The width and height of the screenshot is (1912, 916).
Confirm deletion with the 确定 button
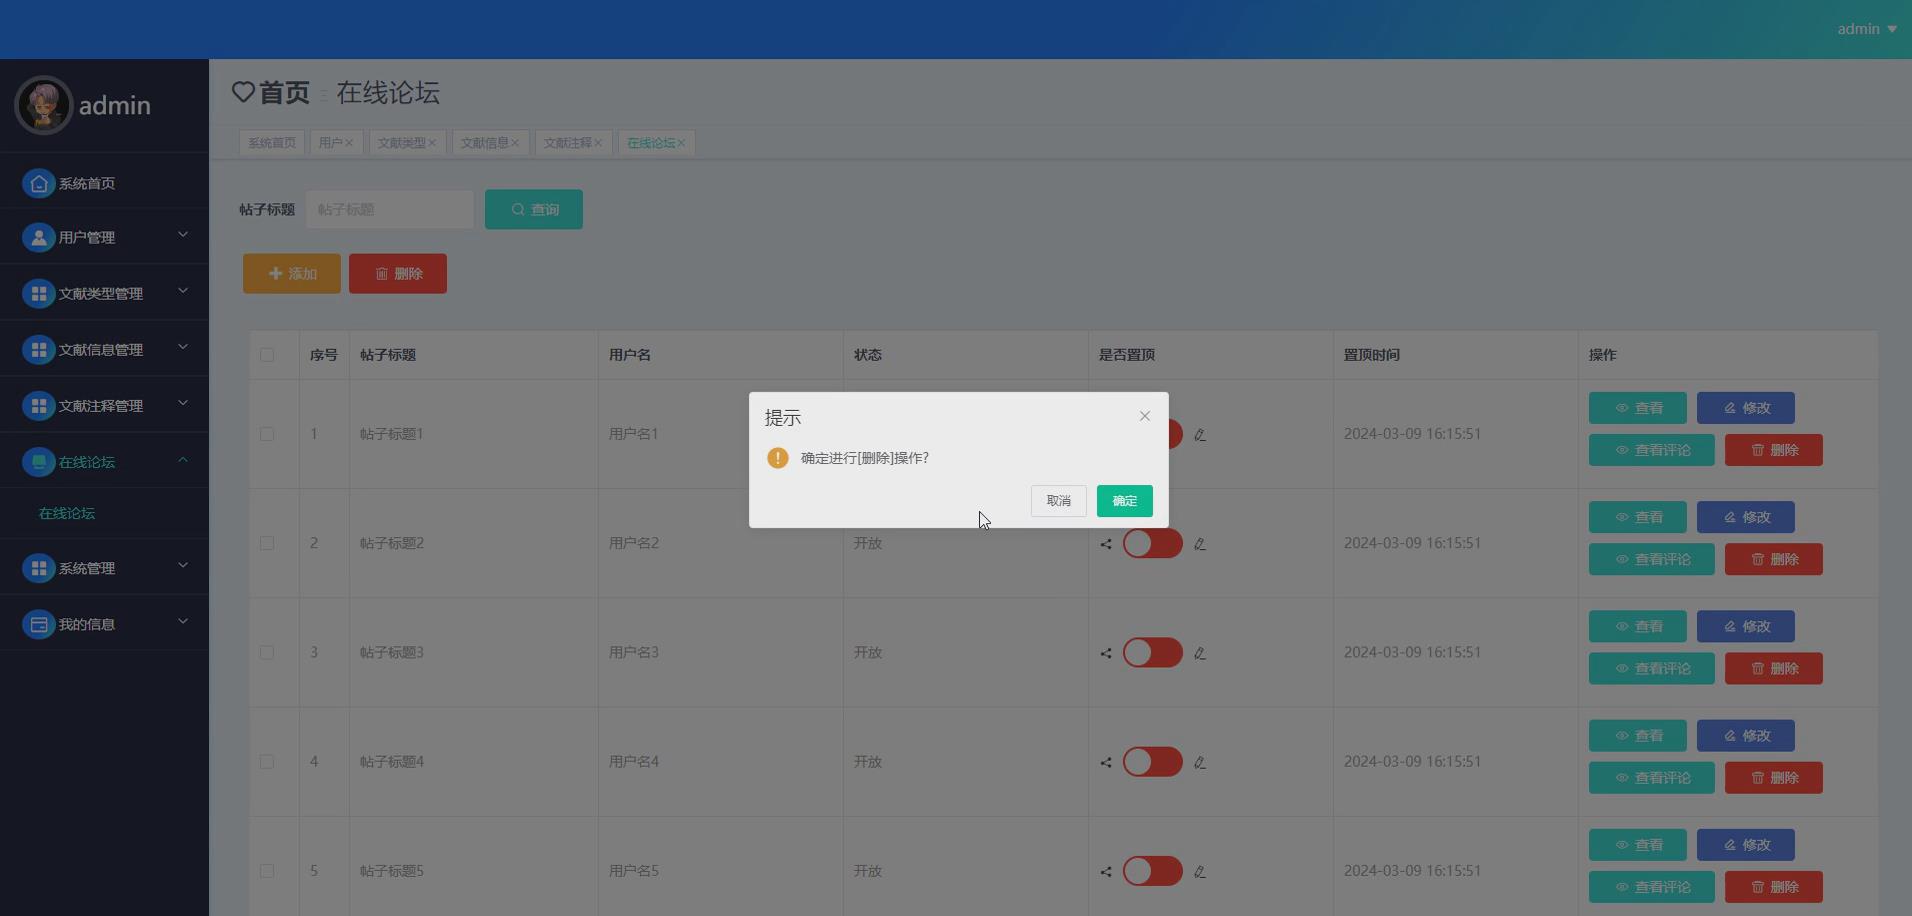1124,501
